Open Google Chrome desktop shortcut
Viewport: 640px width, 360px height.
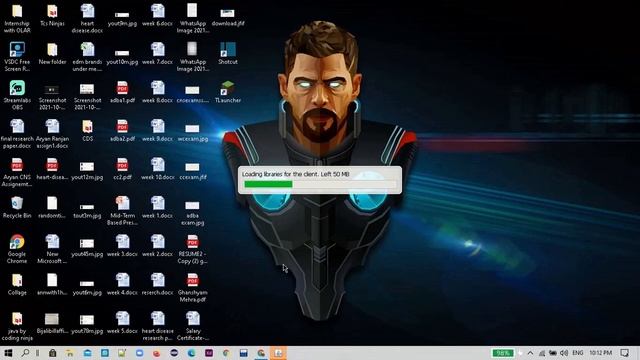[x=17, y=249]
